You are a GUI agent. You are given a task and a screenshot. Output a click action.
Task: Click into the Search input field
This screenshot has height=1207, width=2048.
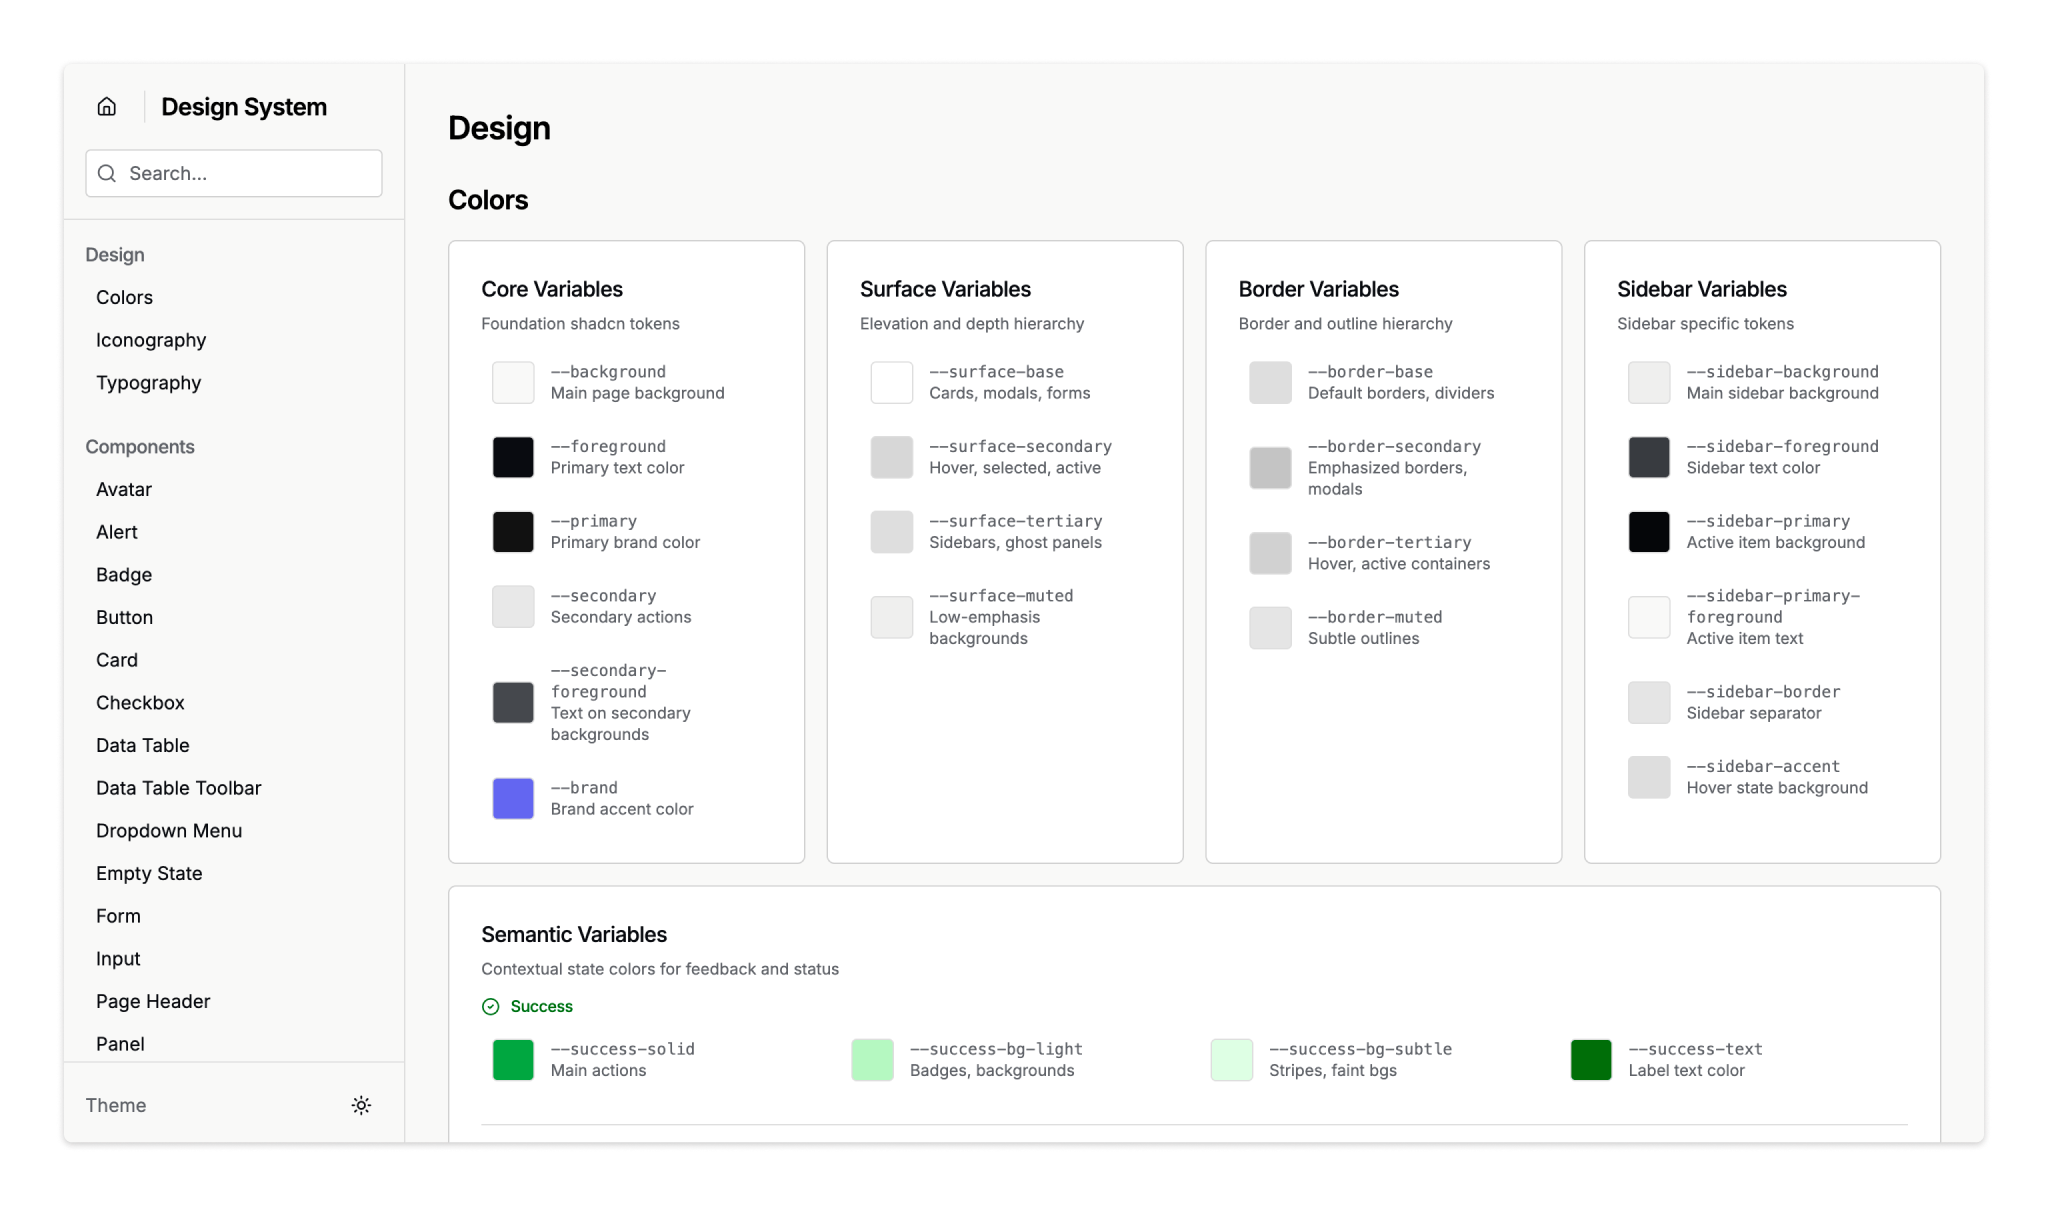click(x=240, y=173)
